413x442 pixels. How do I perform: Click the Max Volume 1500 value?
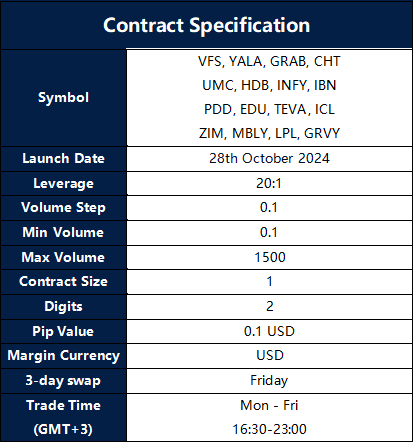pos(269,257)
